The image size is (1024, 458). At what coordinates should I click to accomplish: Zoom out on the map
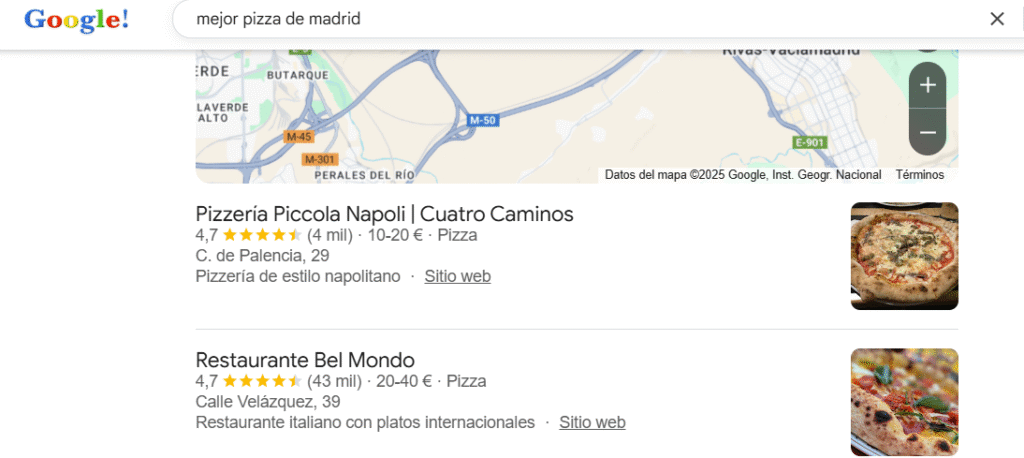[x=927, y=132]
